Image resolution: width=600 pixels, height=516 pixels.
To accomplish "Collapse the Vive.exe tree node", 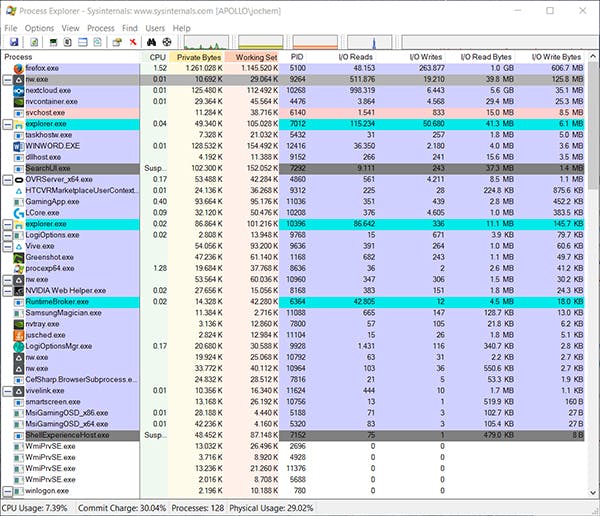I will [7, 247].
